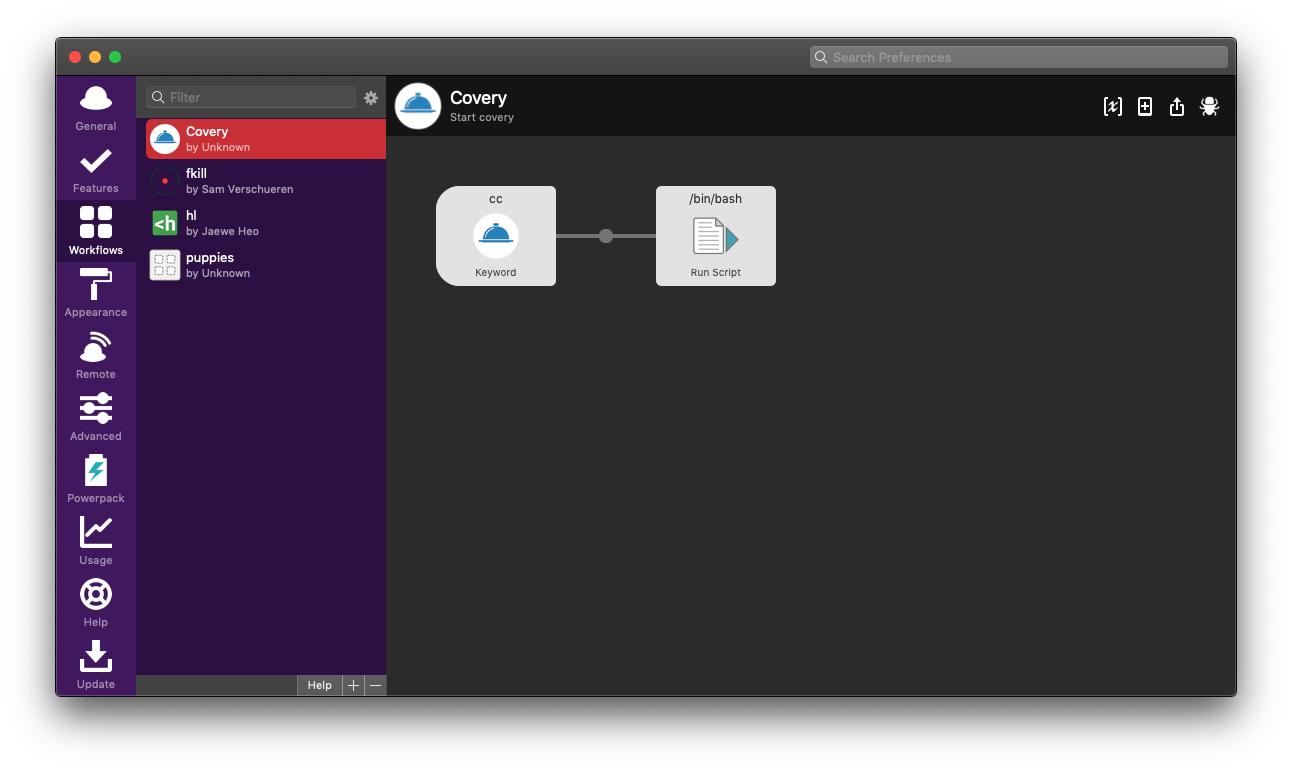Open the Advanced preferences tab

pyautogui.click(x=96, y=417)
